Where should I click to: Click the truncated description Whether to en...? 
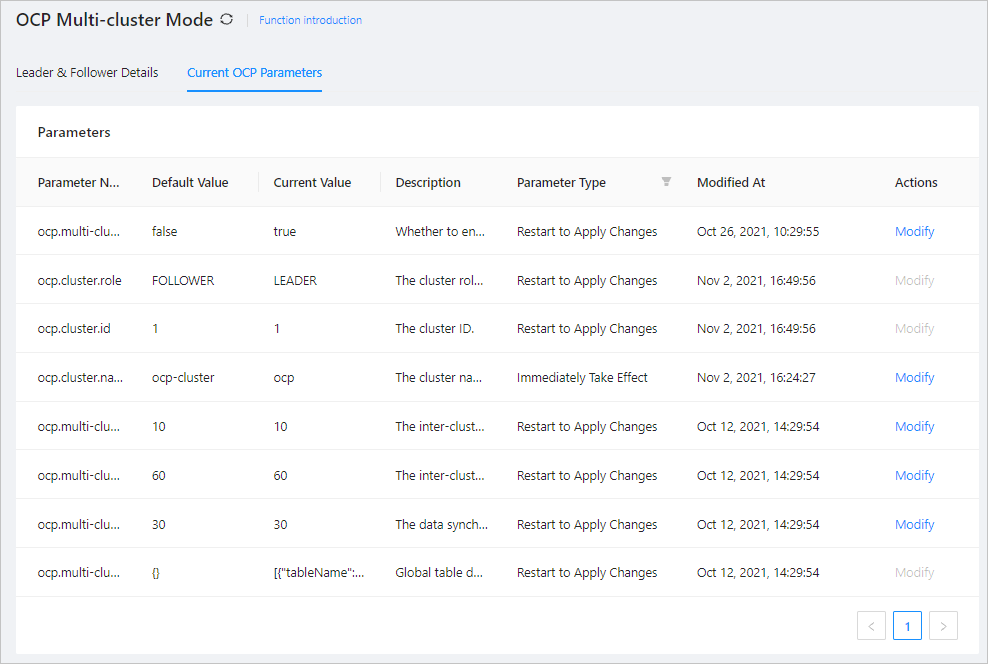click(441, 231)
